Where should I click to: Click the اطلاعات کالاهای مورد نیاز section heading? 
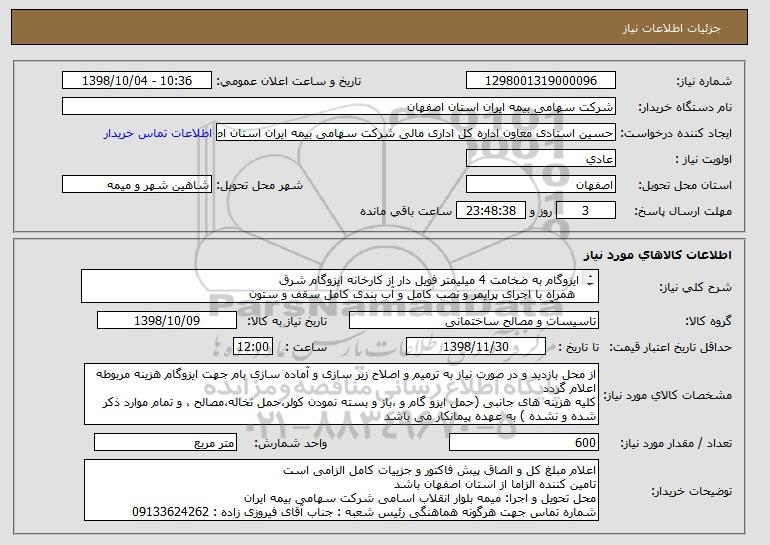click(x=658, y=255)
